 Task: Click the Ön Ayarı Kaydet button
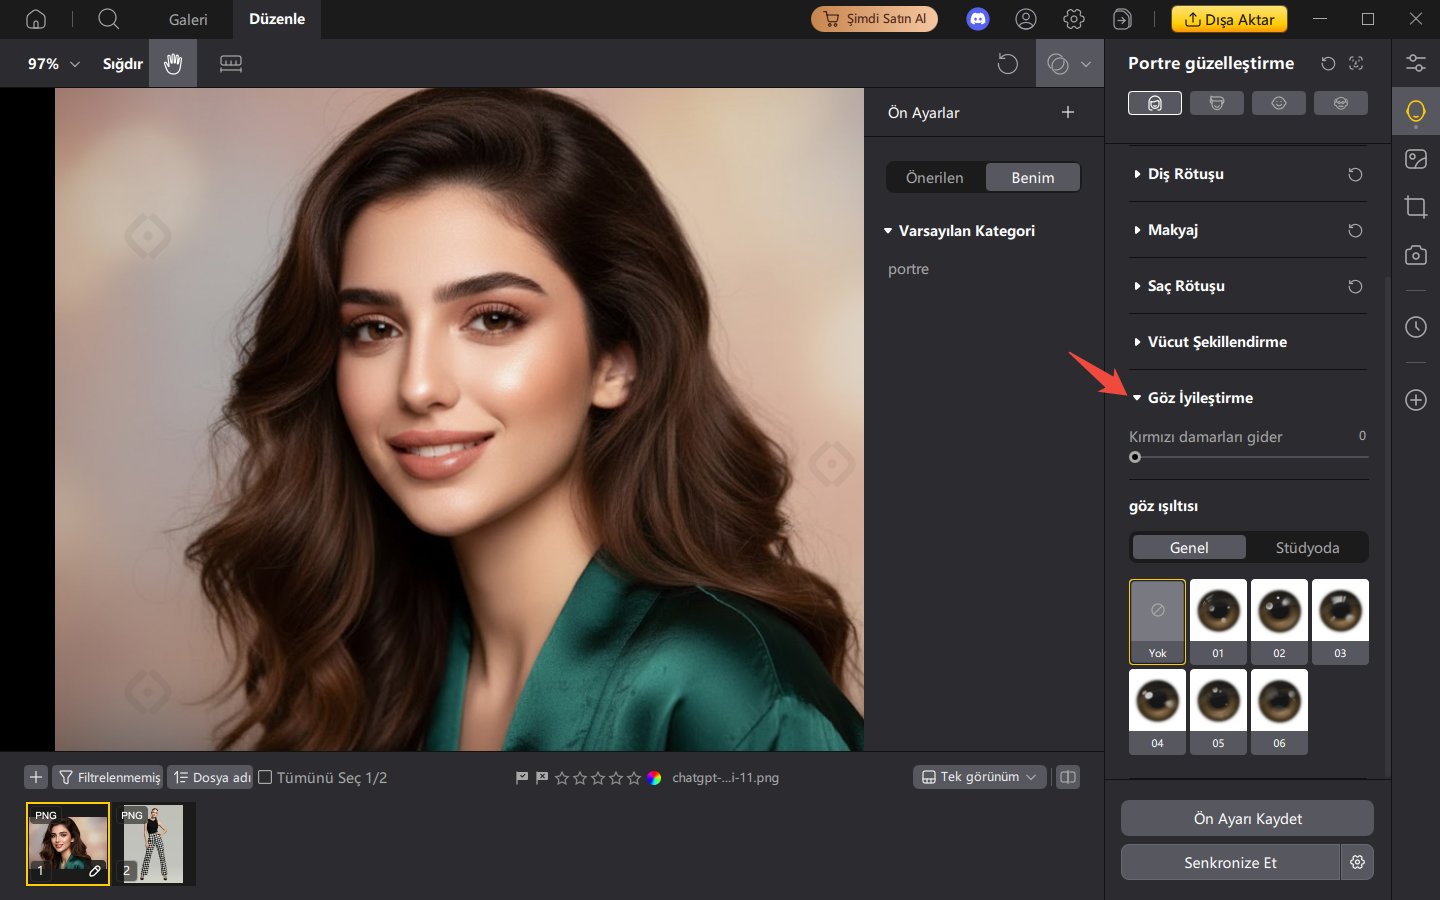pos(1246,818)
